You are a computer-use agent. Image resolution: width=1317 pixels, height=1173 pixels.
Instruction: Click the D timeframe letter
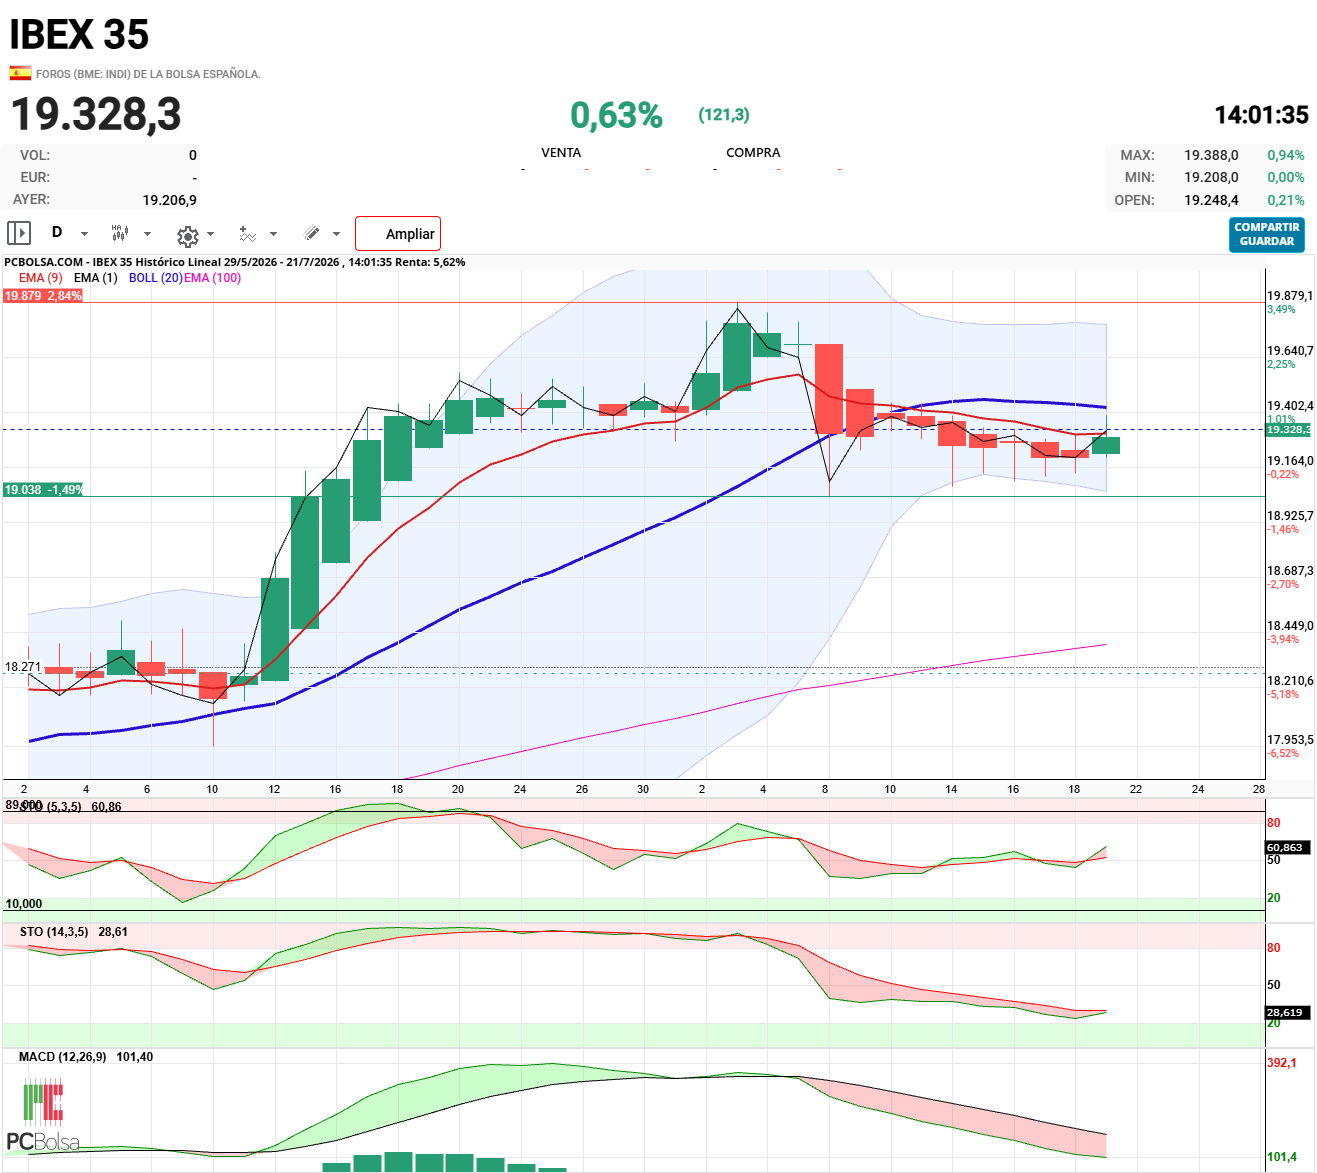click(57, 232)
